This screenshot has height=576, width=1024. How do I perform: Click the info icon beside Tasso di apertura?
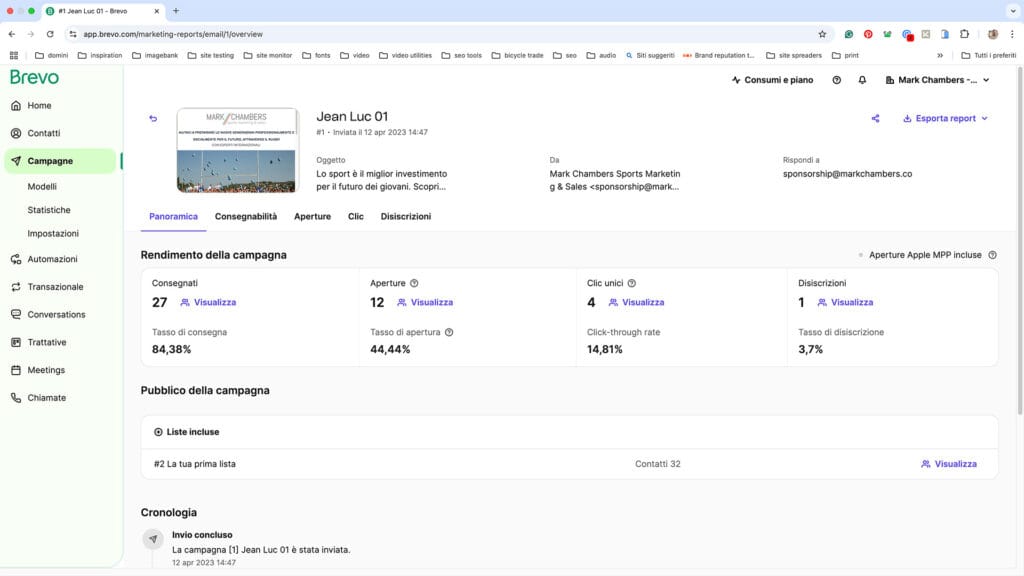point(449,332)
